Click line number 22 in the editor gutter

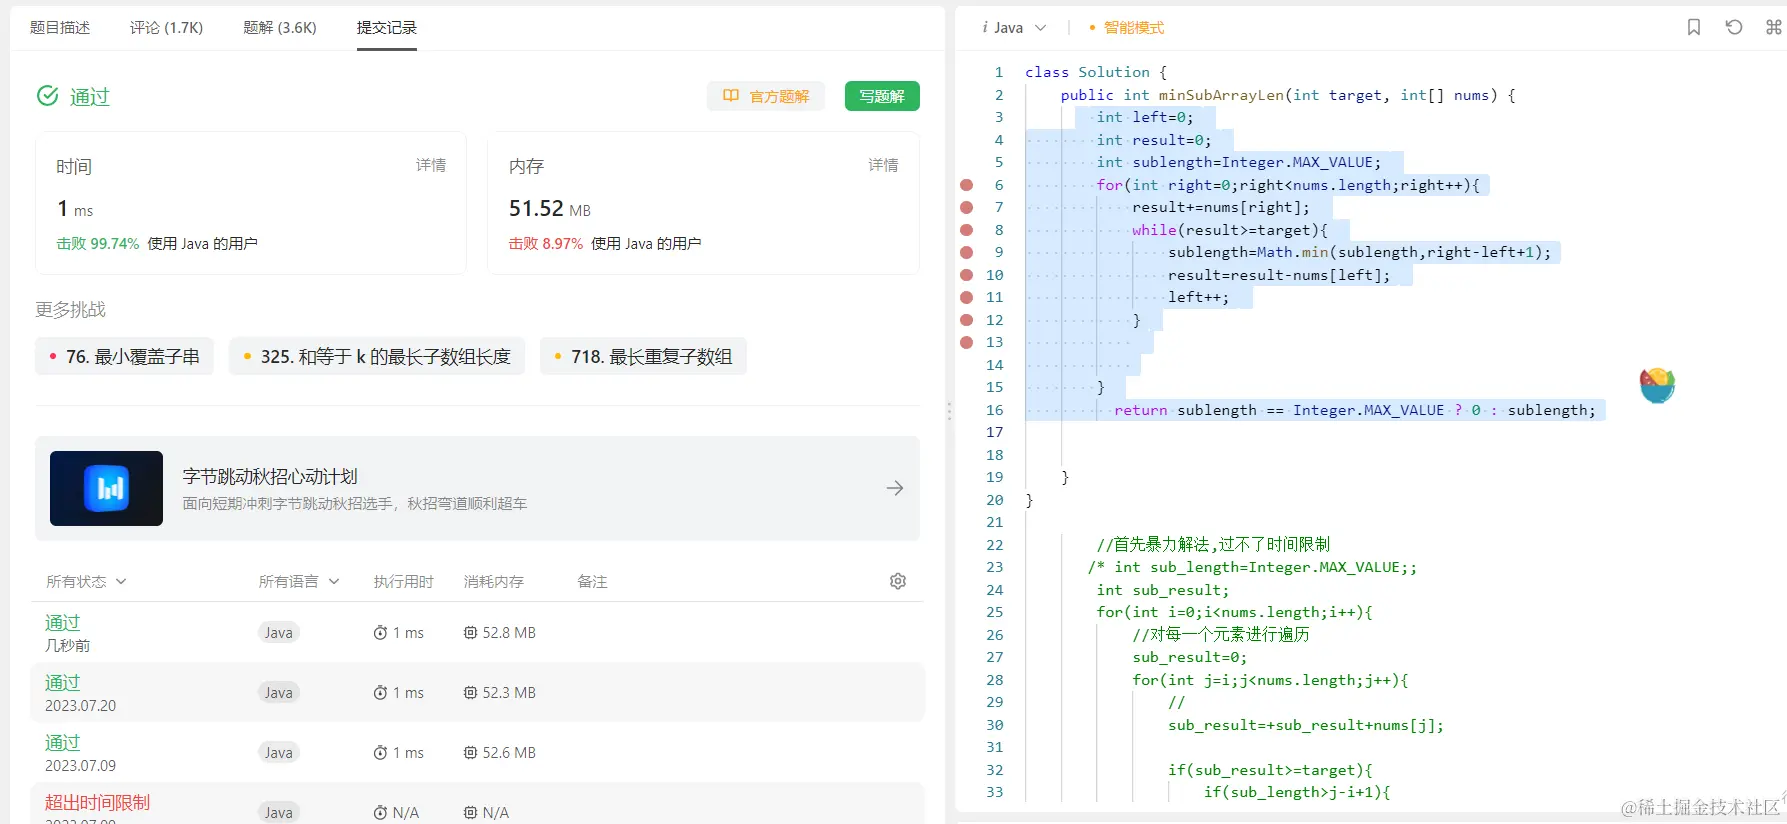pyautogui.click(x=994, y=545)
